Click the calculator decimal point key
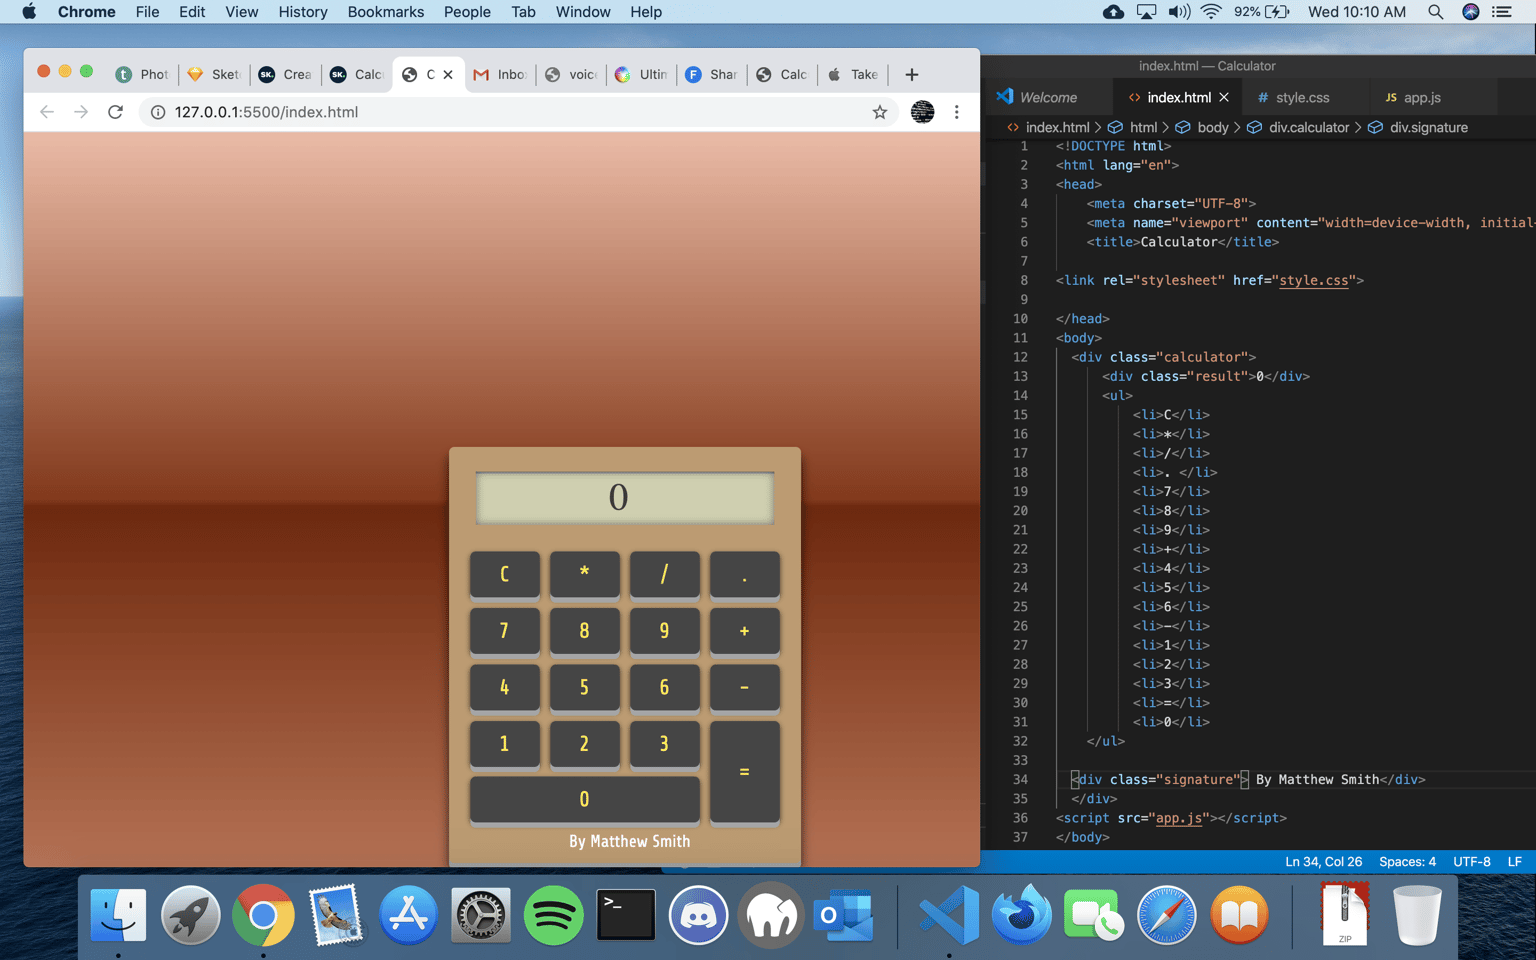This screenshot has width=1536, height=960. coord(744,574)
